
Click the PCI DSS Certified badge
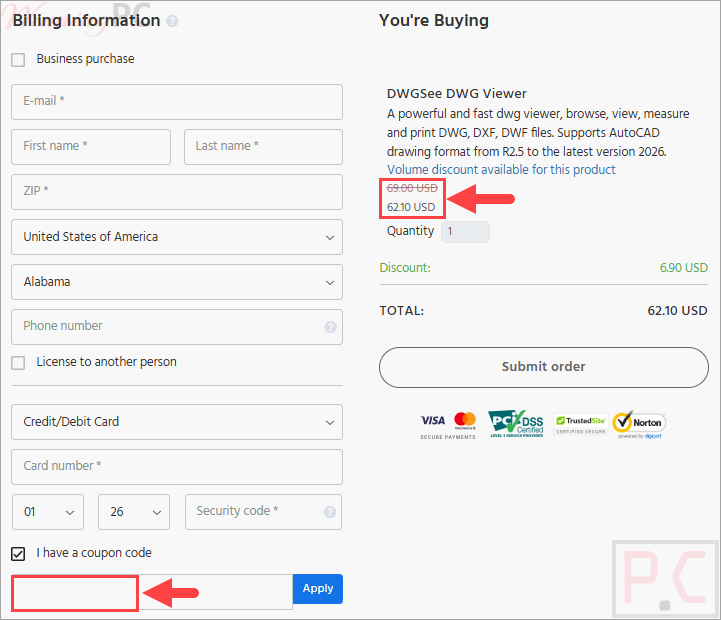pyautogui.click(x=516, y=424)
